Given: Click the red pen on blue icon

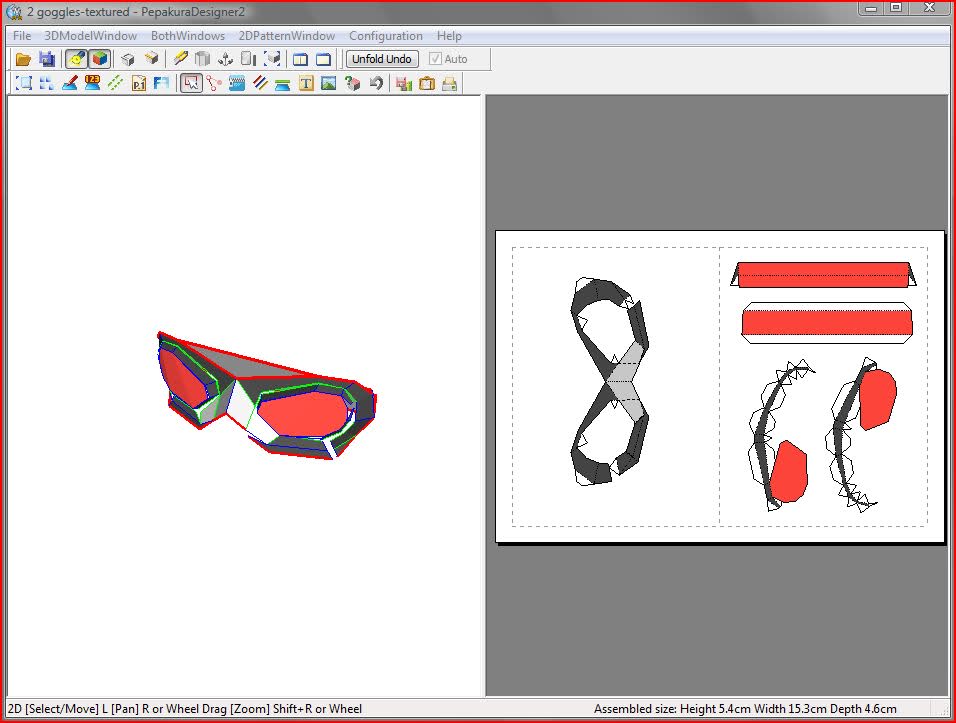Looking at the screenshot, I should pyautogui.click(x=70, y=83).
